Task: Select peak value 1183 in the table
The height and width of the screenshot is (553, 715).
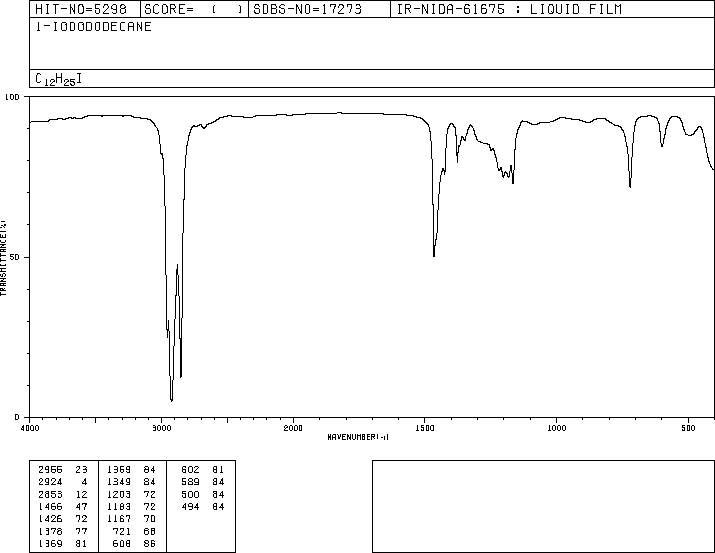Action: click(x=119, y=507)
